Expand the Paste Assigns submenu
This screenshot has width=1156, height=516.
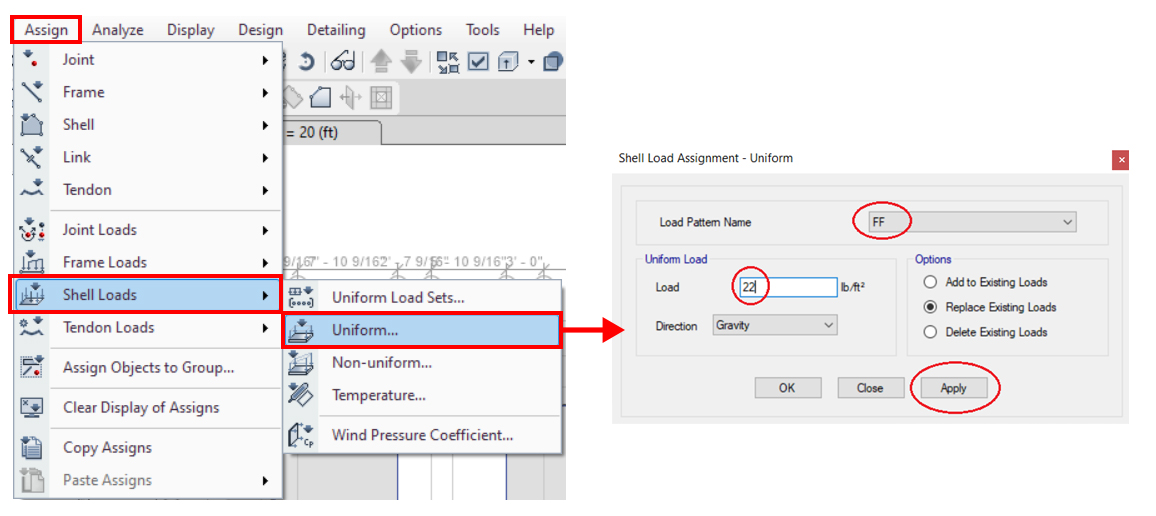click(x=147, y=480)
